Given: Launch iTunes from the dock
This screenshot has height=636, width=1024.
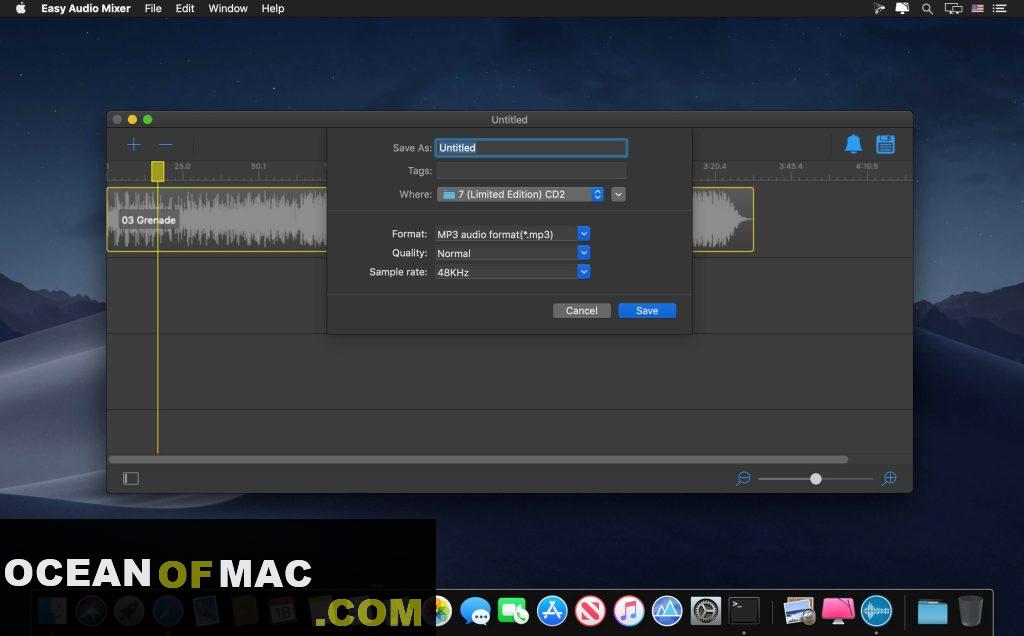Looking at the screenshot, I should pyautogui.click(x=629, y=612).
